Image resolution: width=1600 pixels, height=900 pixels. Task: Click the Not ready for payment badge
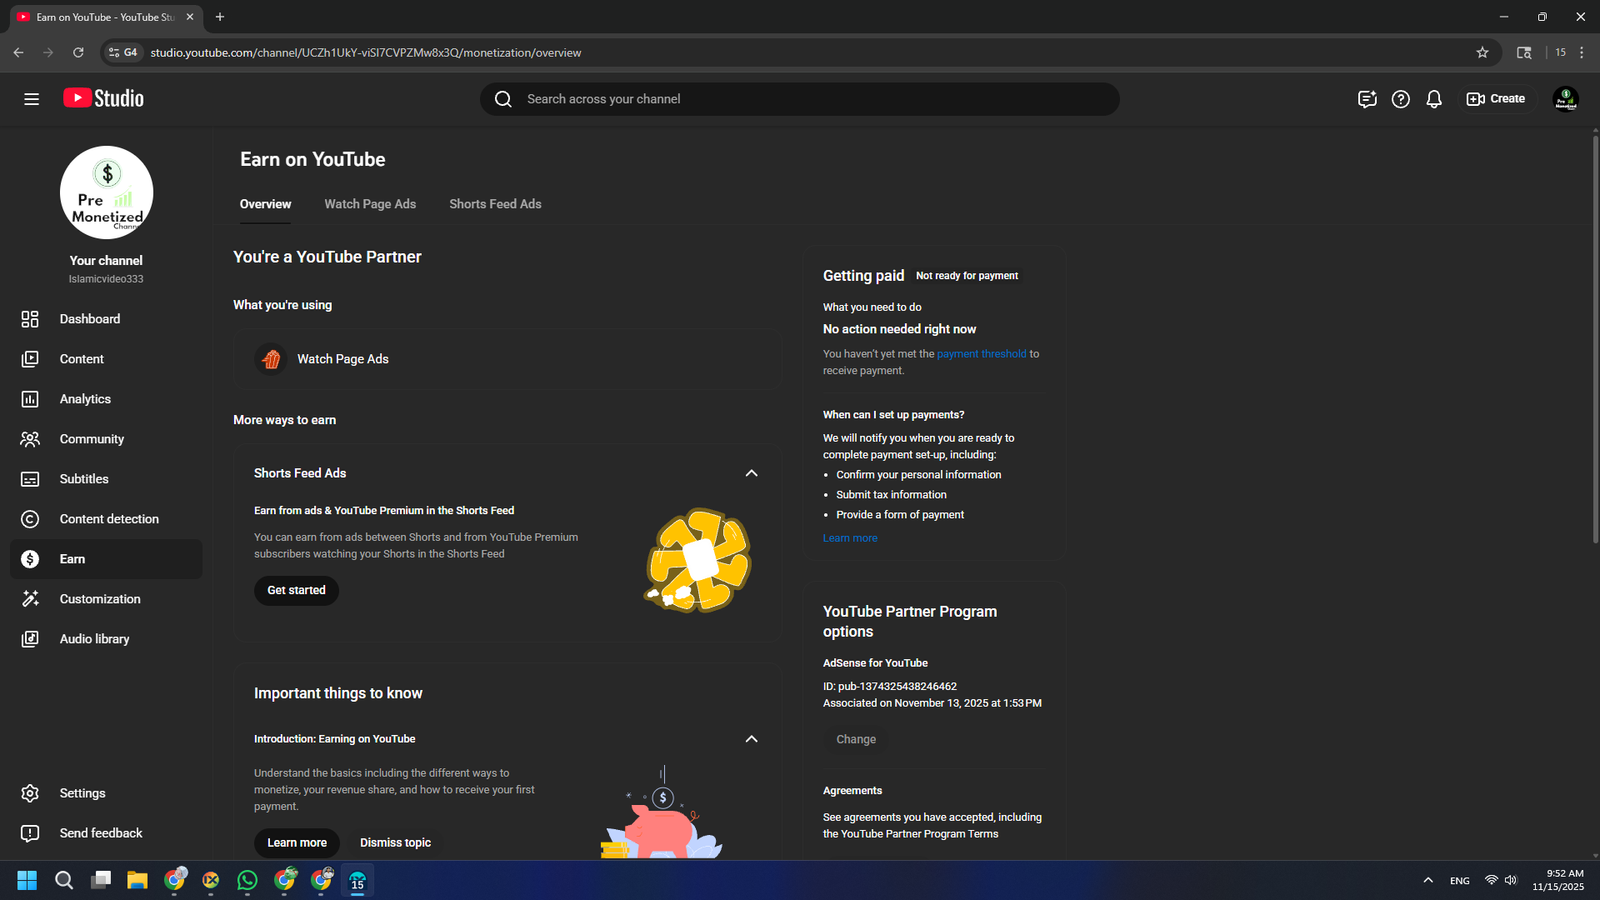[x=967, y=276]
